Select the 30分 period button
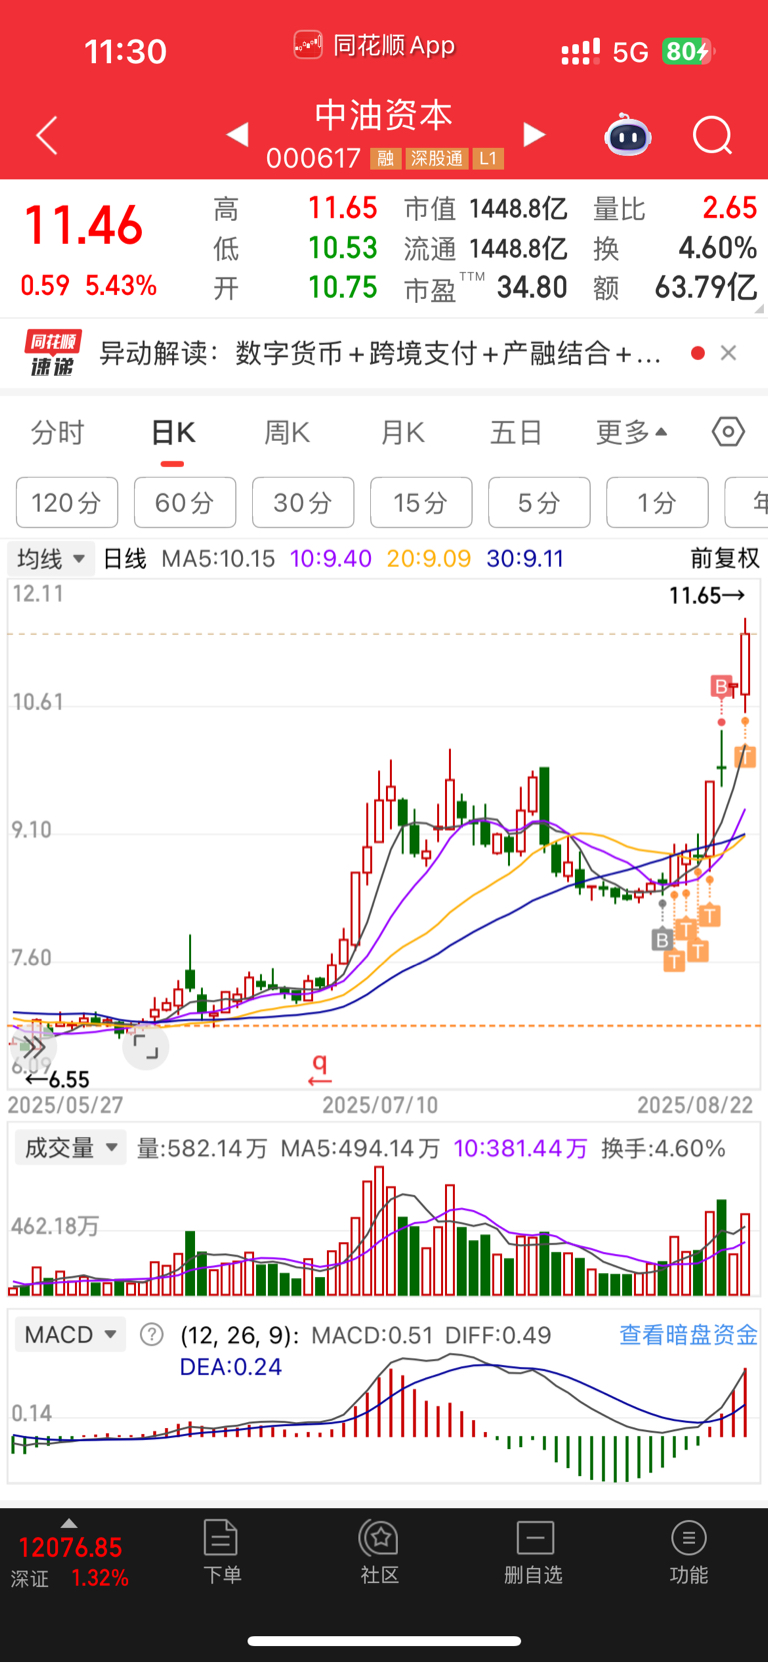 (303, 502)
